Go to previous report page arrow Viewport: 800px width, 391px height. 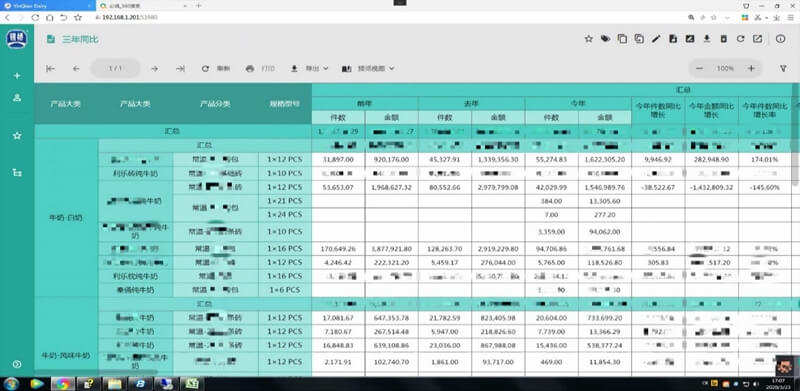[76, 68]
